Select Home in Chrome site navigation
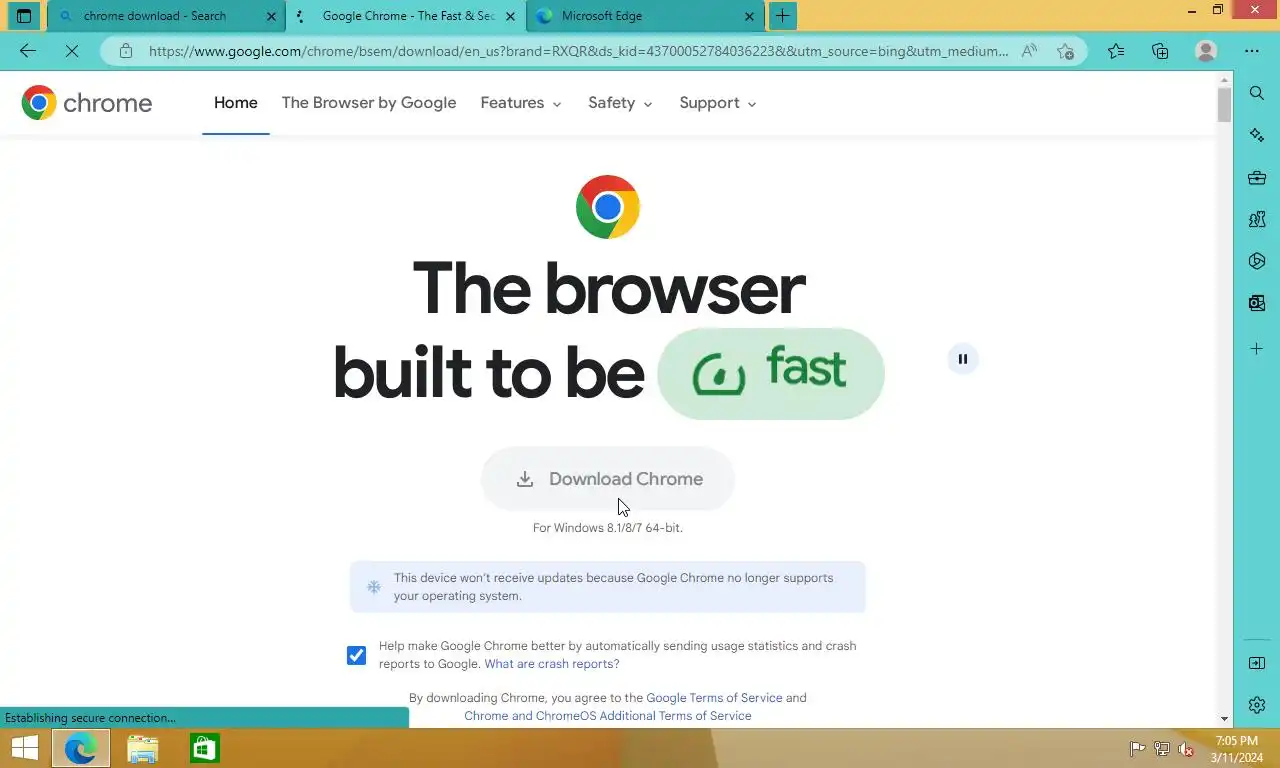This screenshot has height=768, width=1280. [236, 103]
